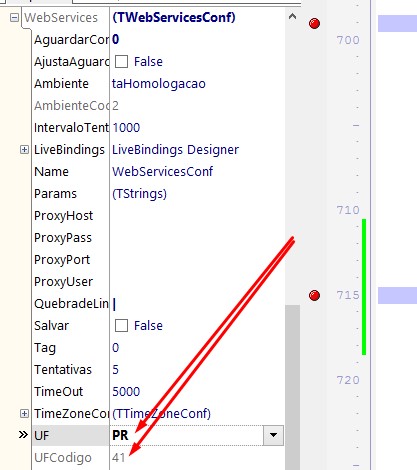
Task: Remove the breakpoint at line 715
Action: [x=314, y=295]
